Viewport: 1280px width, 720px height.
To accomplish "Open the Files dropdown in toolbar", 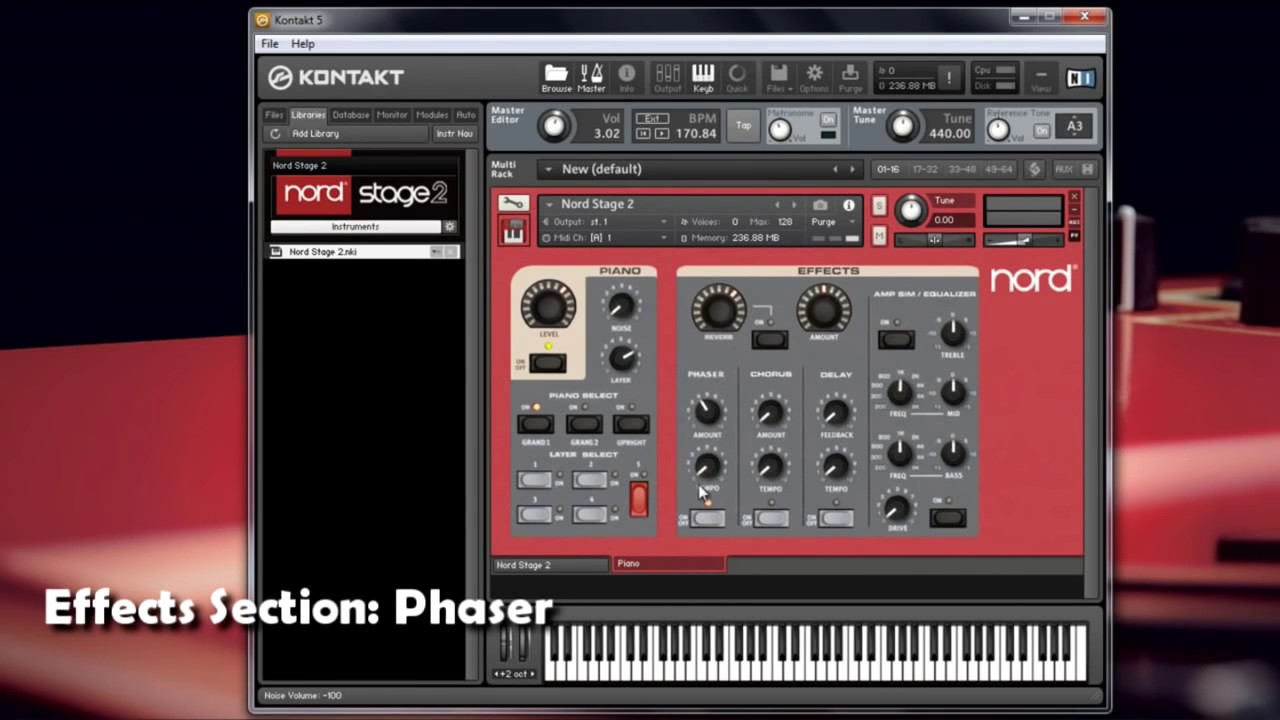I will (778, 77).
